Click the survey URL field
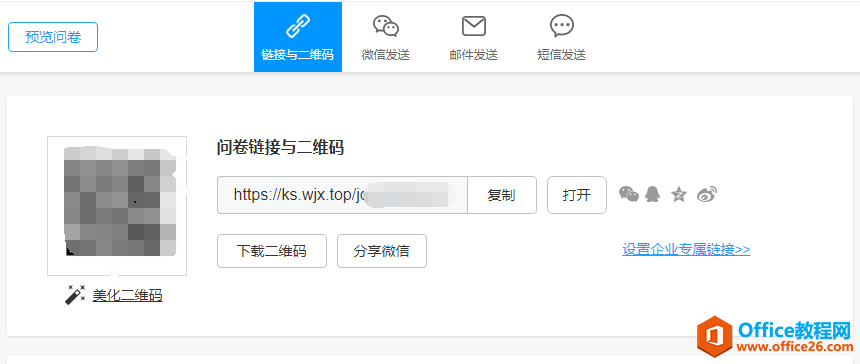Viewport: 860px width, 364px height. coord(342,195)
